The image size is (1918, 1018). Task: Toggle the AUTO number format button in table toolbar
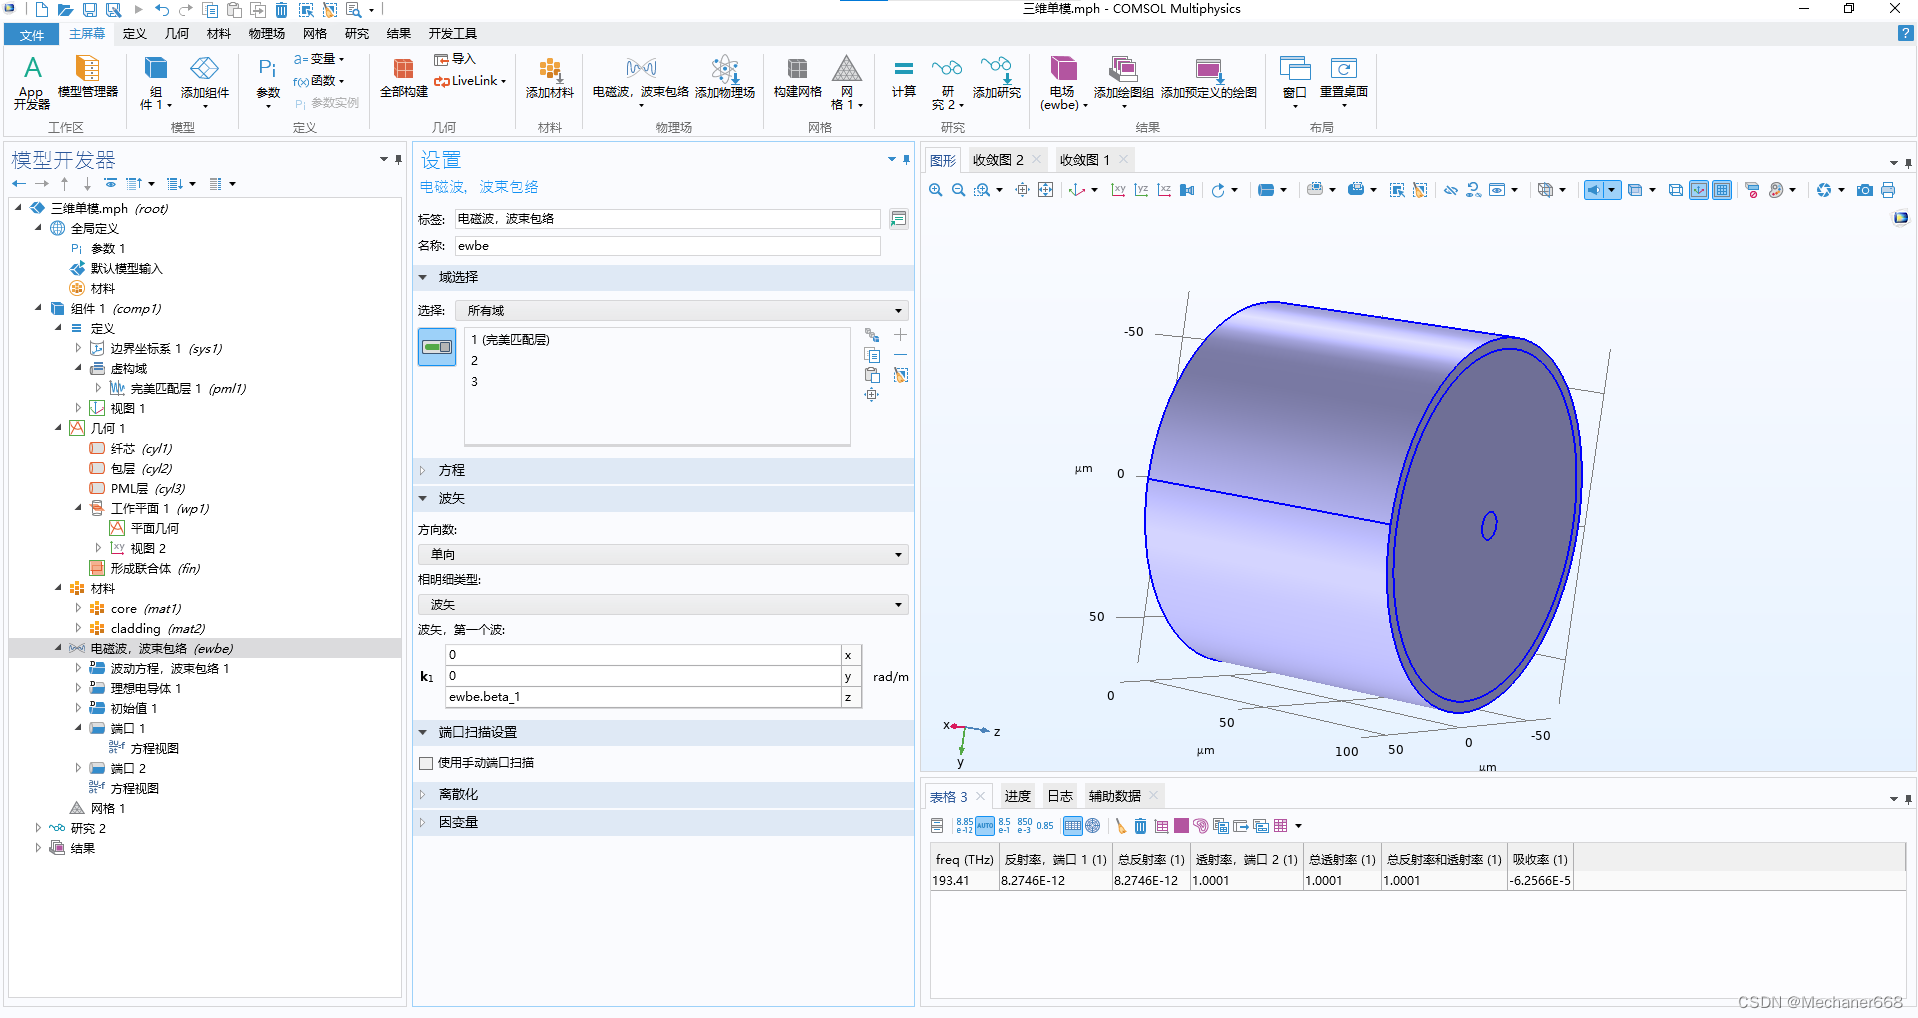985,826
